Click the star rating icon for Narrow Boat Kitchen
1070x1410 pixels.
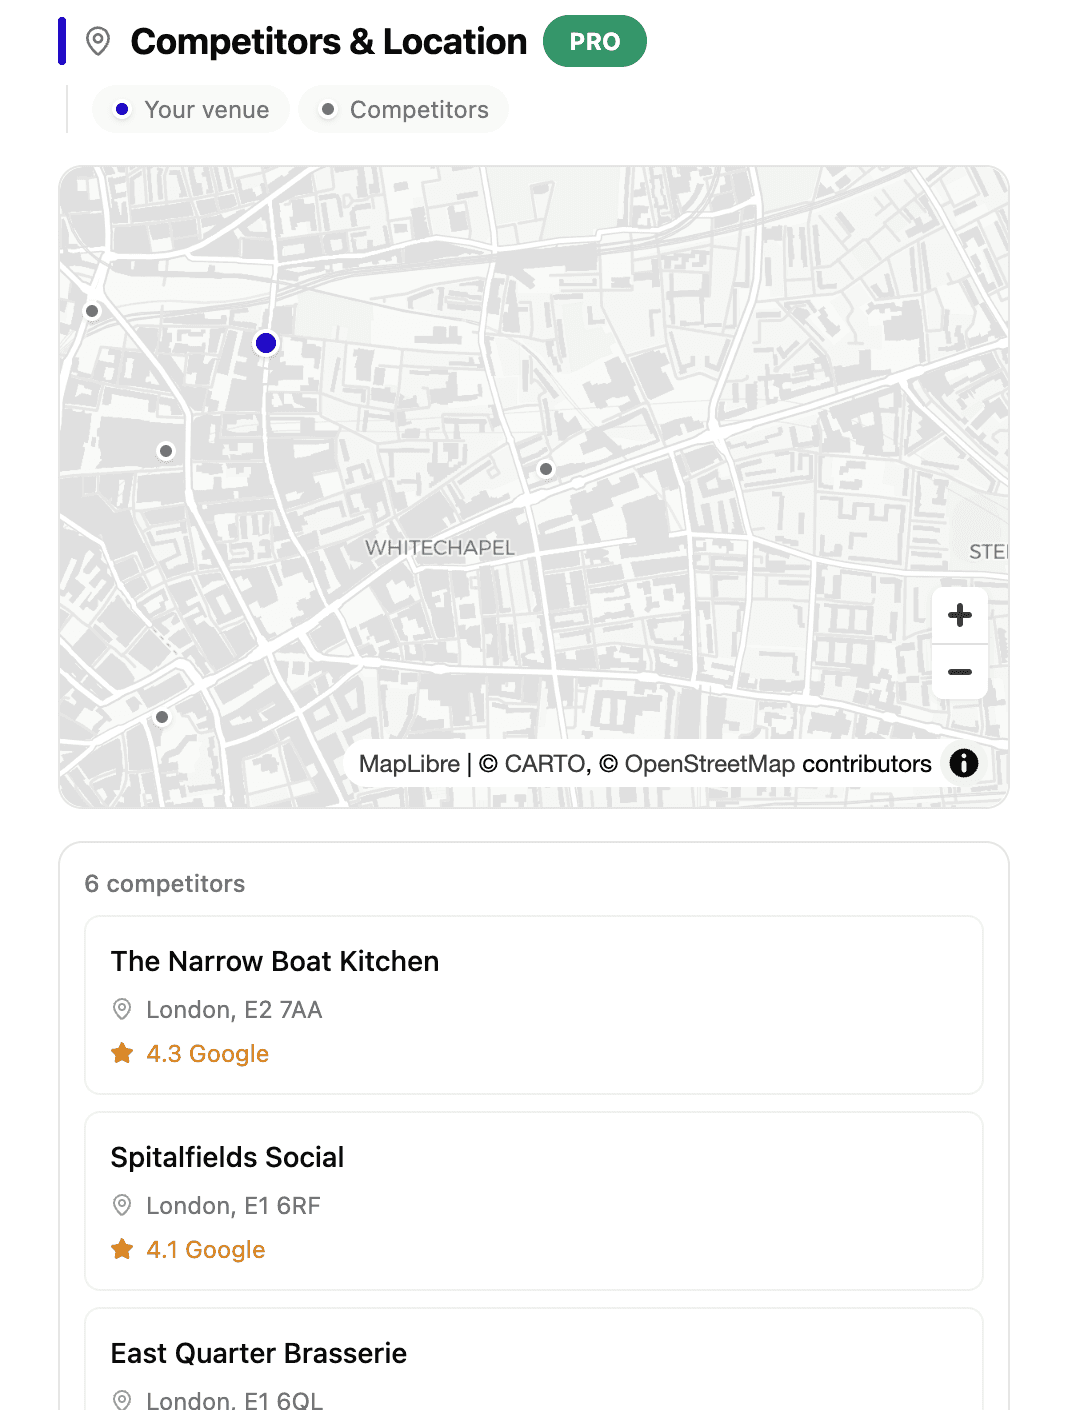[x=122, y=1053]
